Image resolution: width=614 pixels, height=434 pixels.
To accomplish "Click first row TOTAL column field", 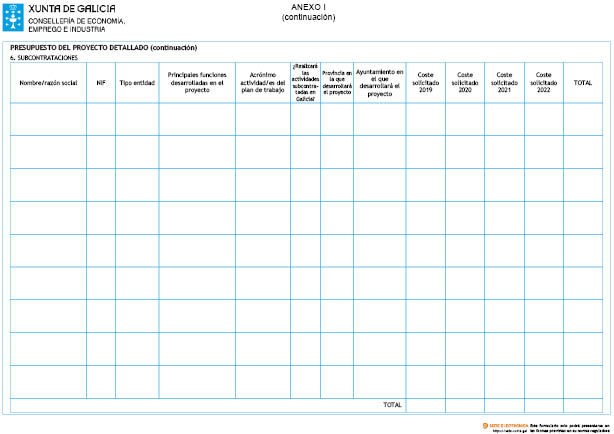I will pyautogui.click(x=583, y=119).
